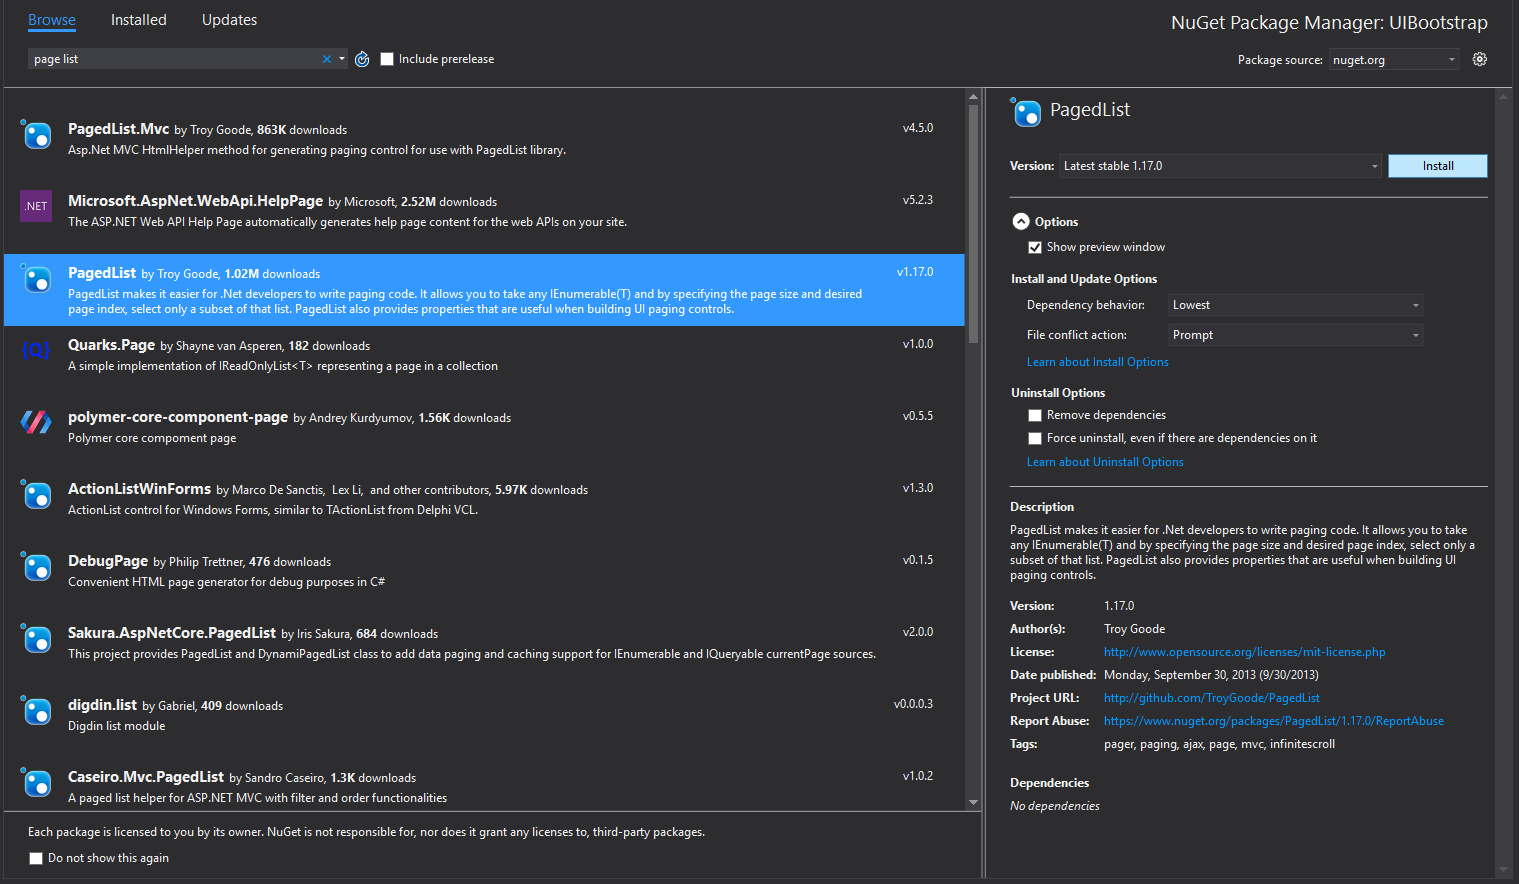Screen dimensions: 1519x884
Task: Toggle Include prerelease checkbox
Action: tap(387, 59)
